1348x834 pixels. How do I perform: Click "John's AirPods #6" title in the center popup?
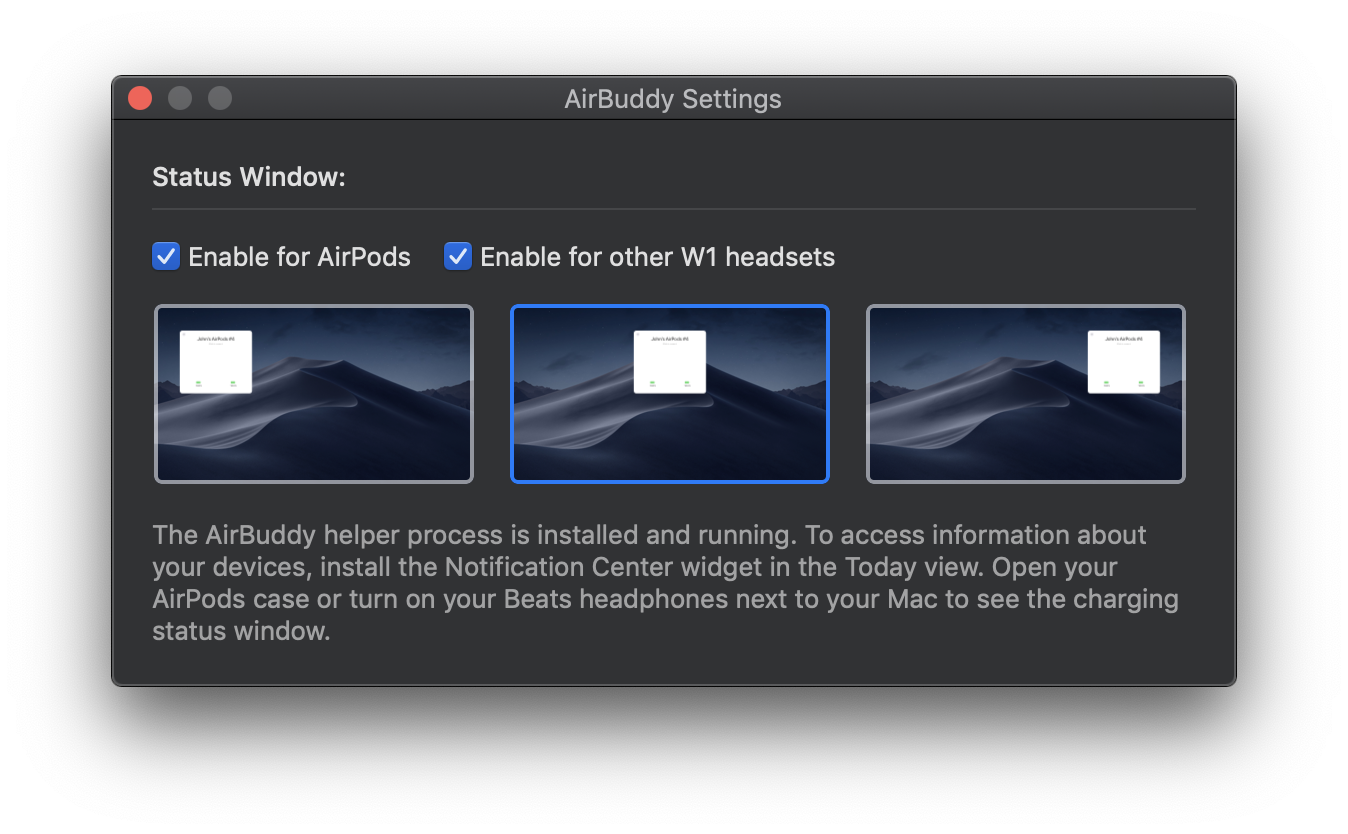point(670,339)
